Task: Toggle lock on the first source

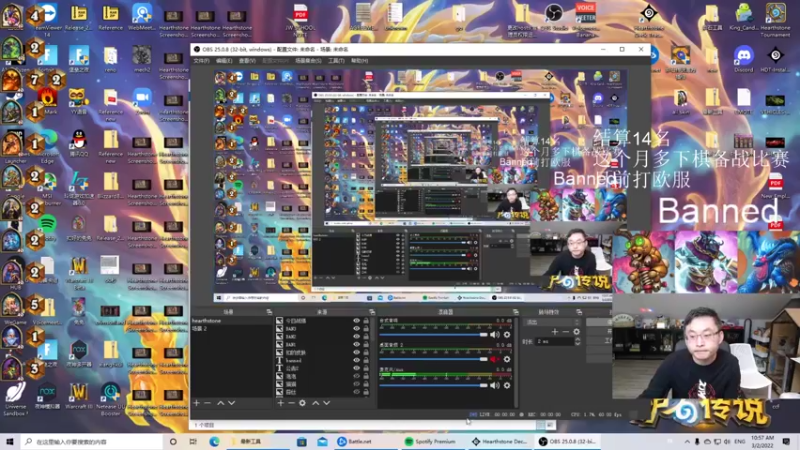Action: (x=366, y=321)
